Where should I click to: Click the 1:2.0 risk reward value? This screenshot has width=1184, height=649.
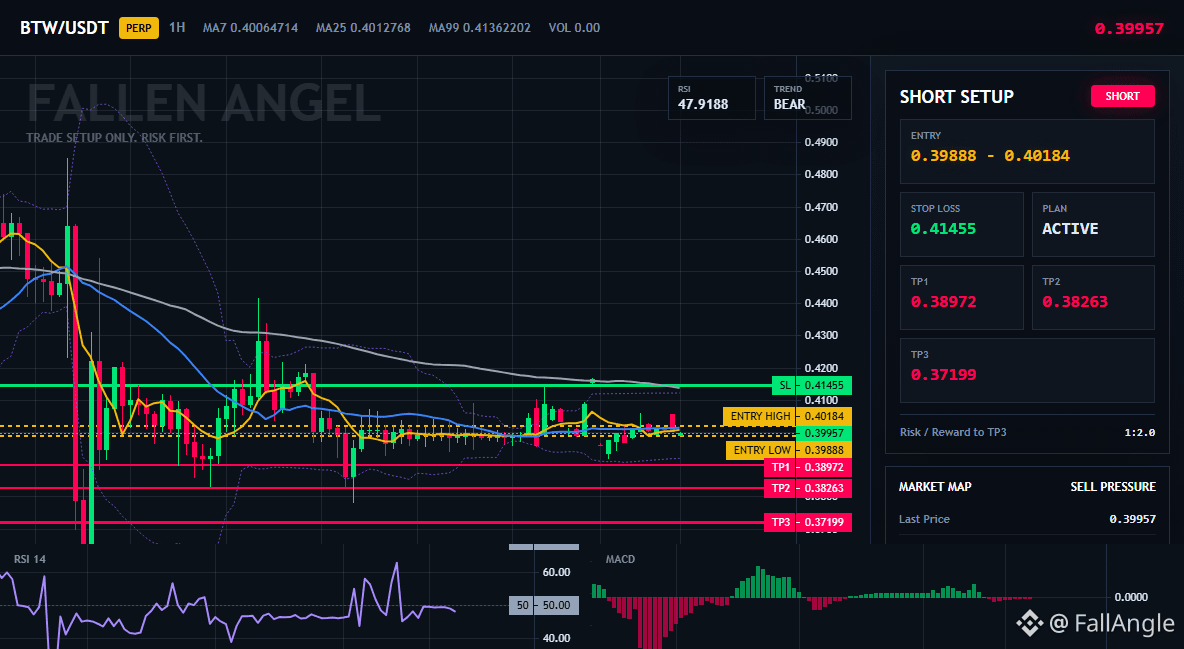(x=1139, y=432)
